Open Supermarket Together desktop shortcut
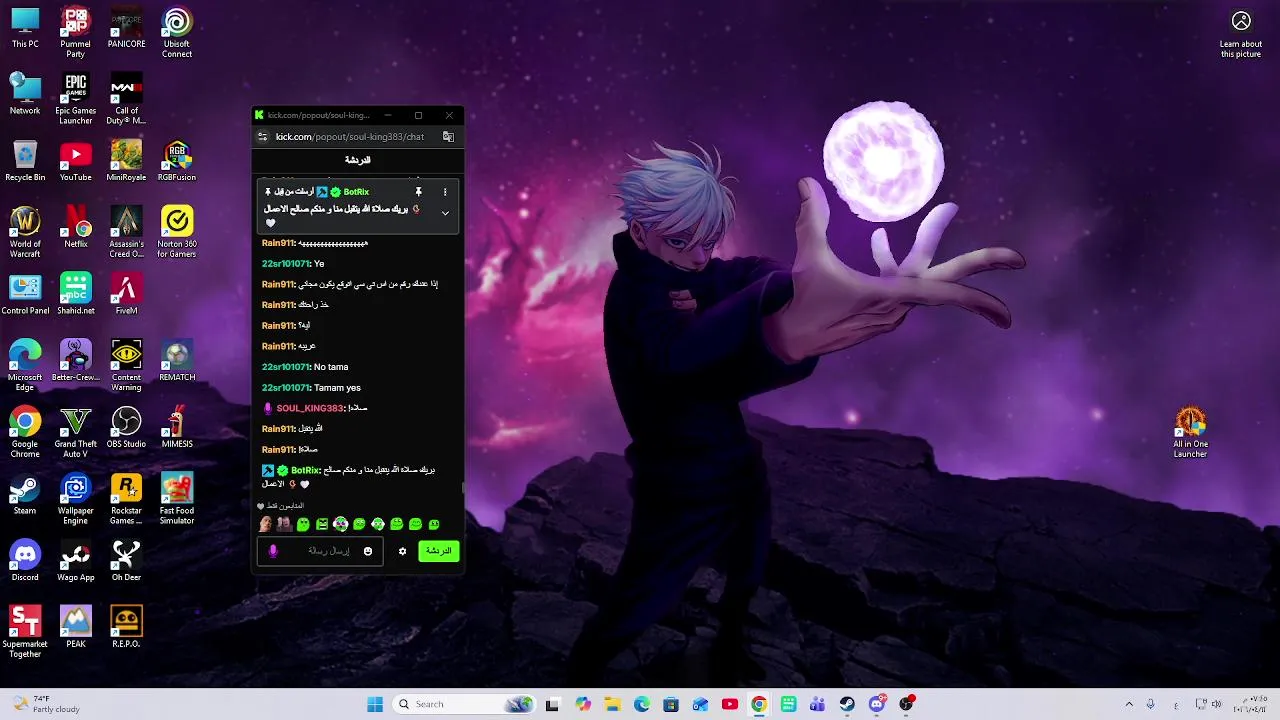Screen dimensions: 1280x720 pyautogui.click(x=25, y=633)
